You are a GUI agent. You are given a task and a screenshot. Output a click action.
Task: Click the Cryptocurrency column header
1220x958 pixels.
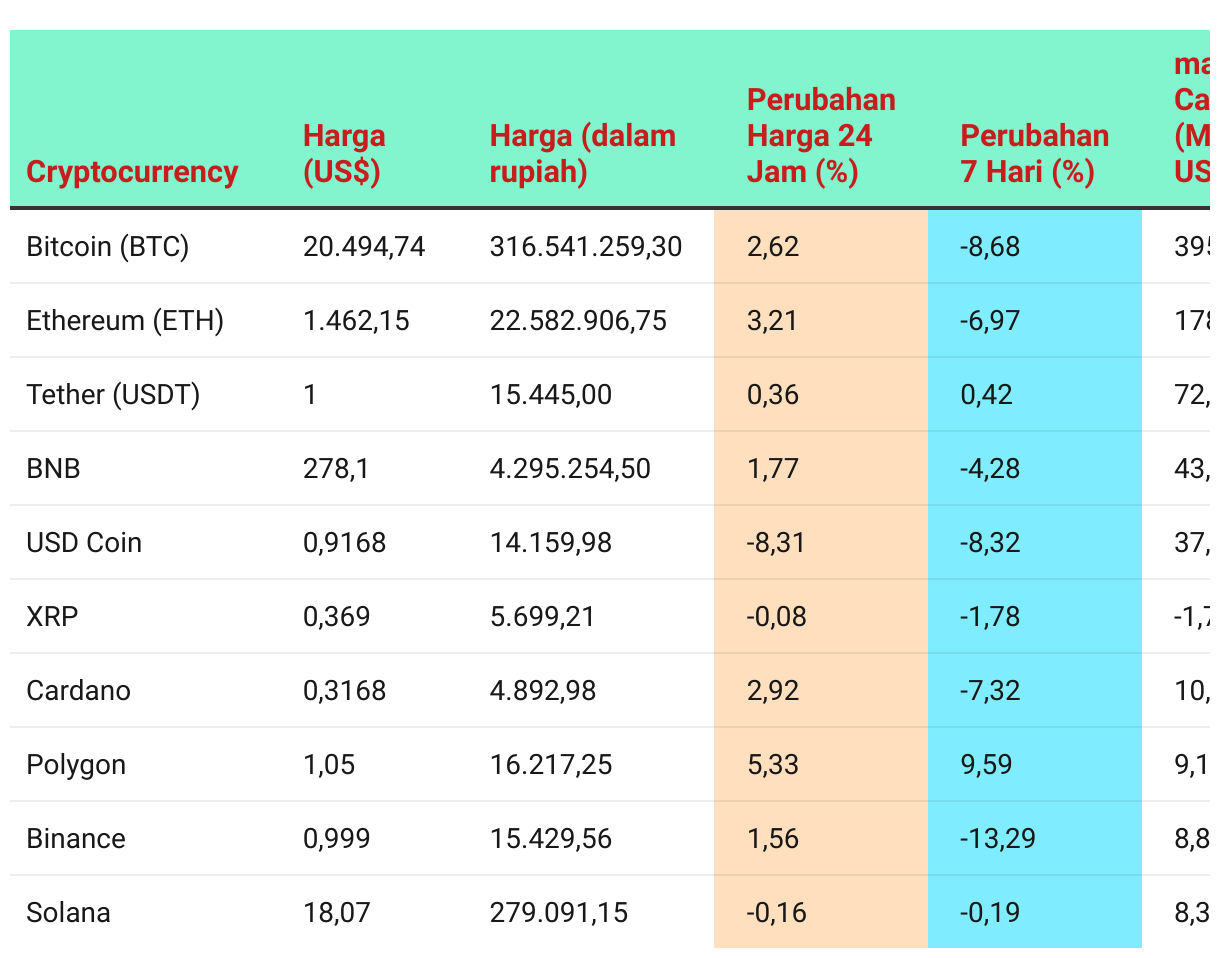132,172
